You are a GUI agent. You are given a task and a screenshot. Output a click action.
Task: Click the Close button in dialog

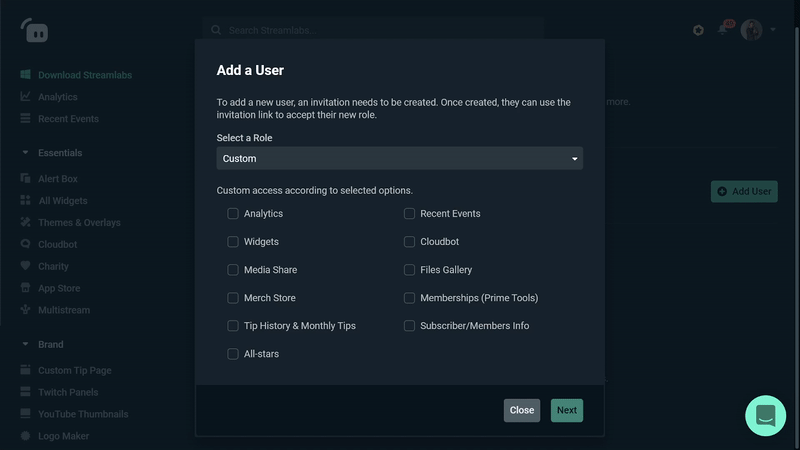tap(521, 410)
